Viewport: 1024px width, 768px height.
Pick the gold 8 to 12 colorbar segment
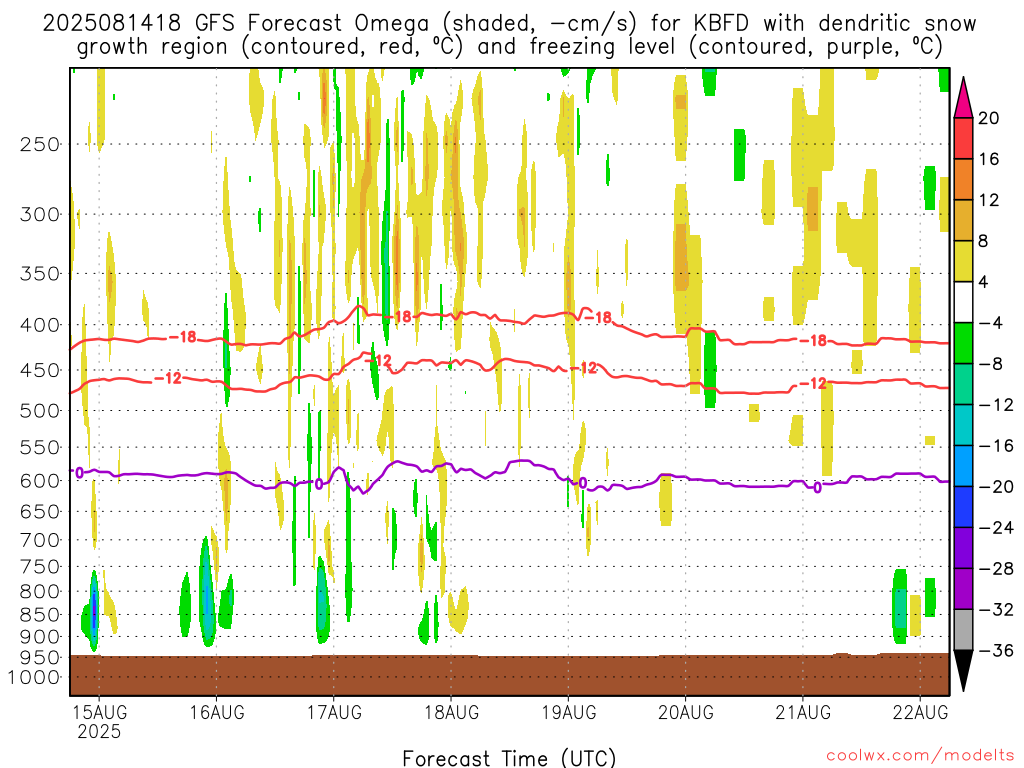coord(963,221)
